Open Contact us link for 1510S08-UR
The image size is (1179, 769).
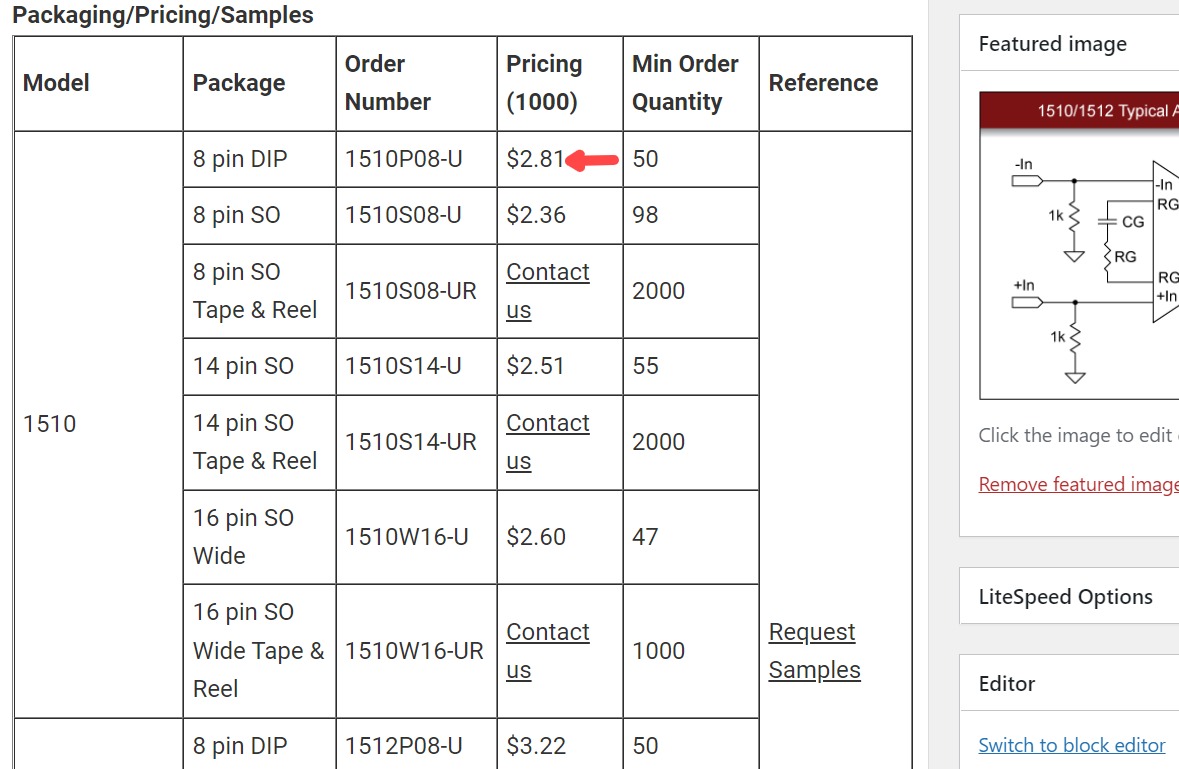pos(547,291)
